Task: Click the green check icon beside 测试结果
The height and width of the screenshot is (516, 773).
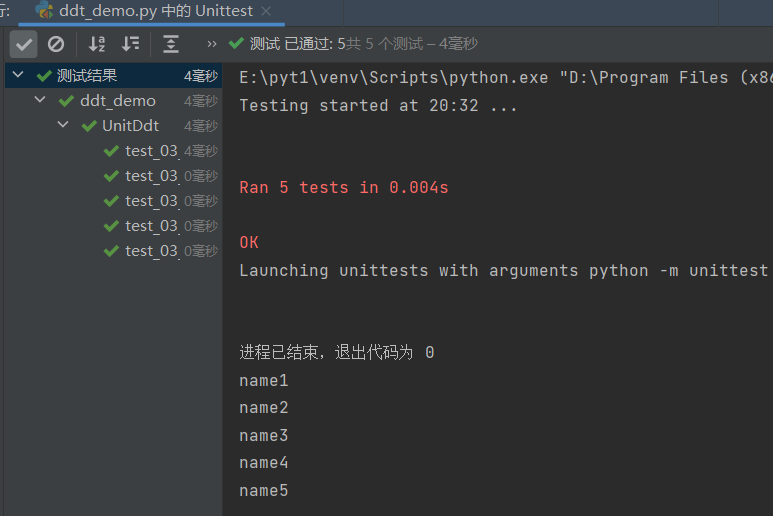Action: point(44,76)
